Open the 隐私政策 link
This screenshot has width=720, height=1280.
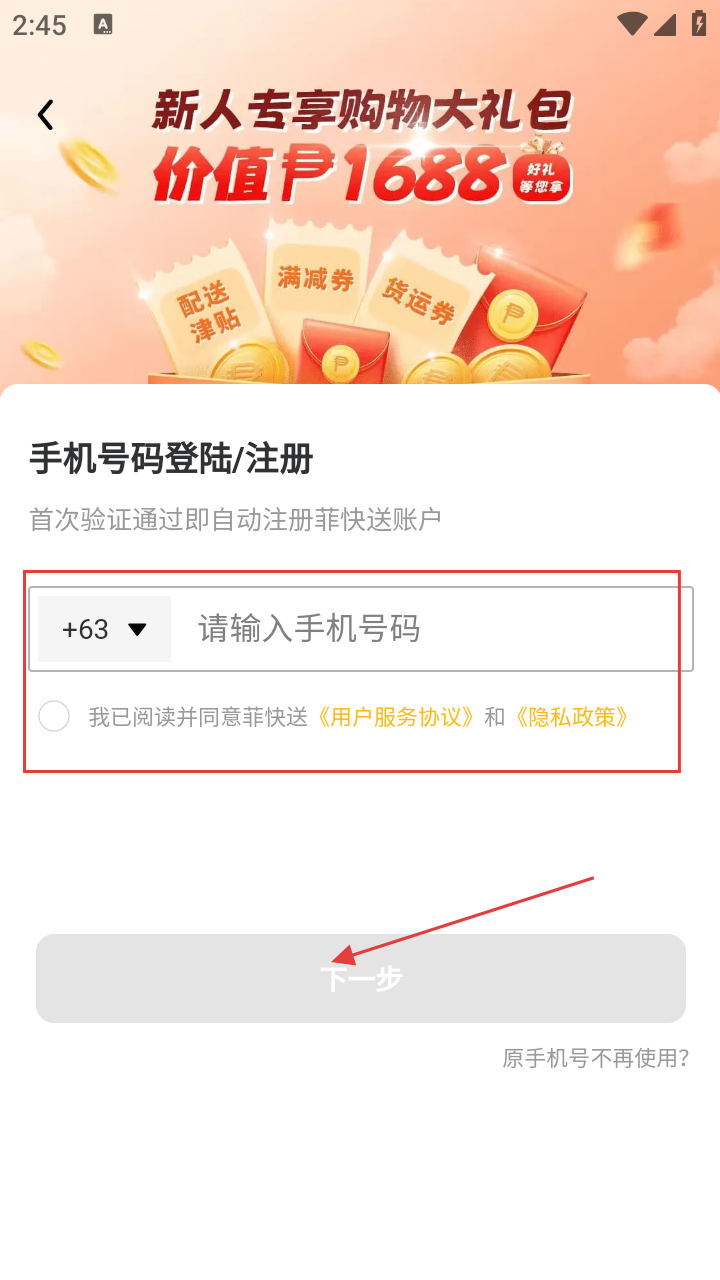click(571, 717)
